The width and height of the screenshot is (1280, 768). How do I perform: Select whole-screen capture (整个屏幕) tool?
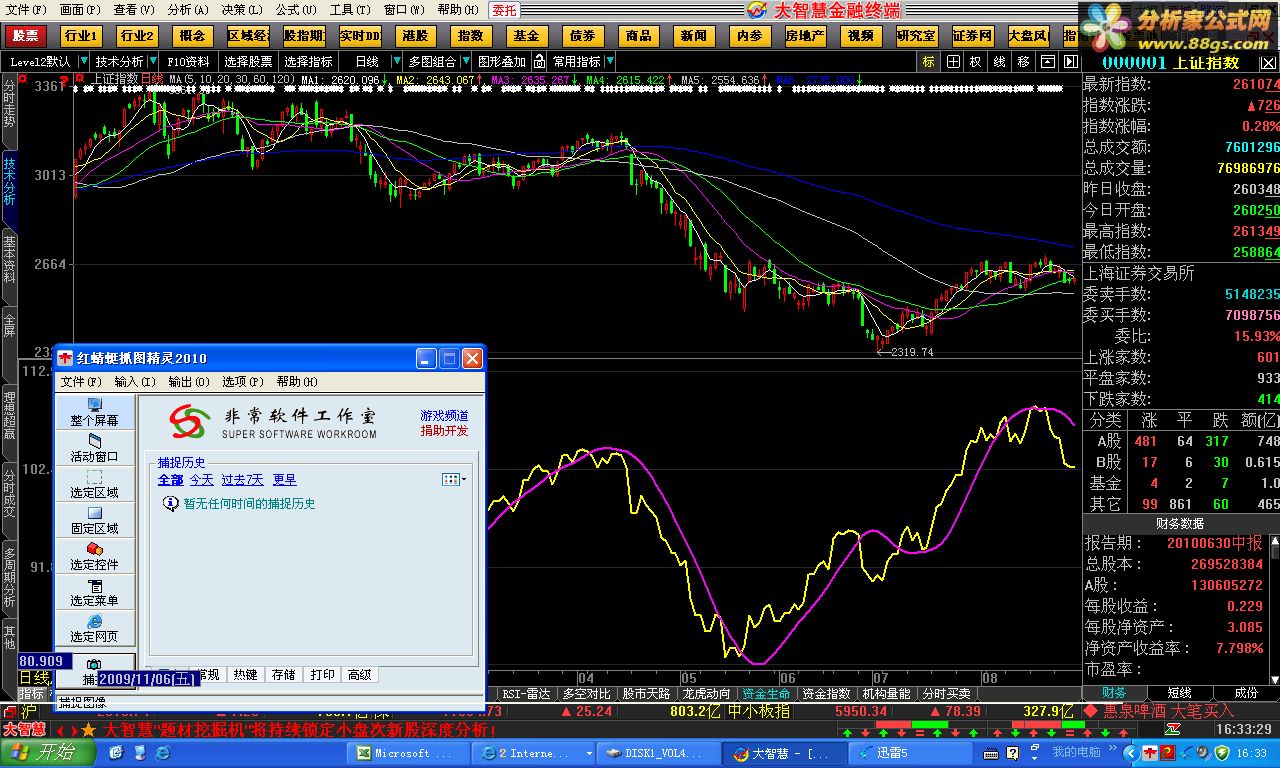[x=94, y=412]
